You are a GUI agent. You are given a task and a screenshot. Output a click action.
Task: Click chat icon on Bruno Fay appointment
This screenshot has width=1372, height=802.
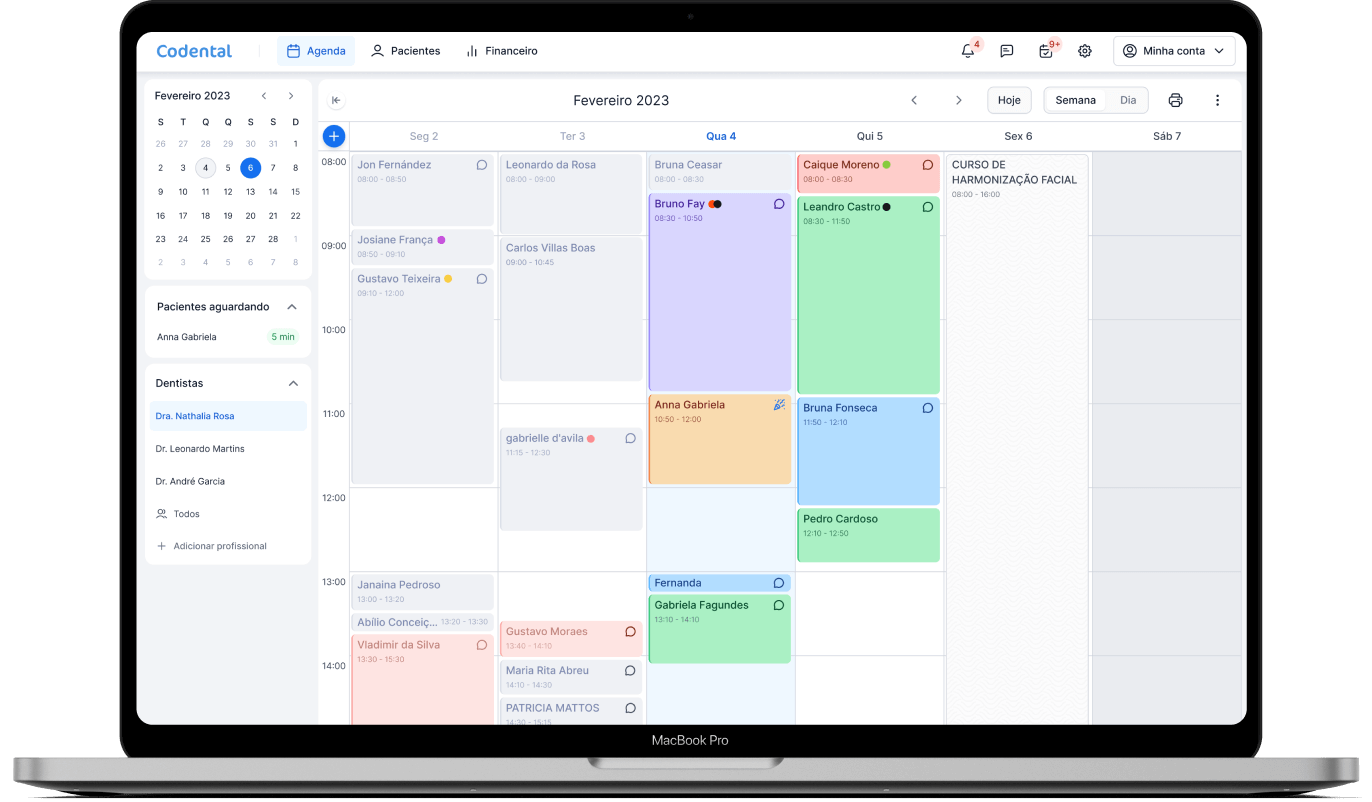[779, 204]
